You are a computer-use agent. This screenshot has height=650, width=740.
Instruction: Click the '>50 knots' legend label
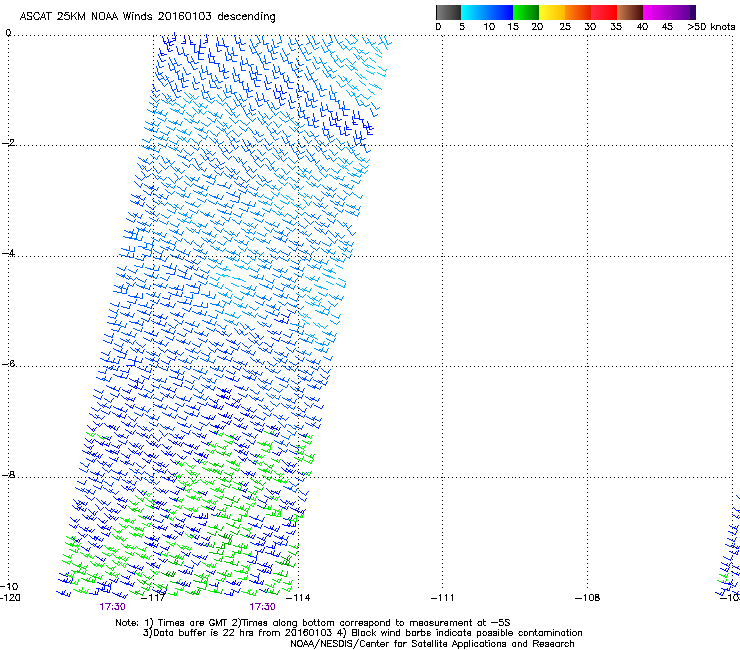711,27
